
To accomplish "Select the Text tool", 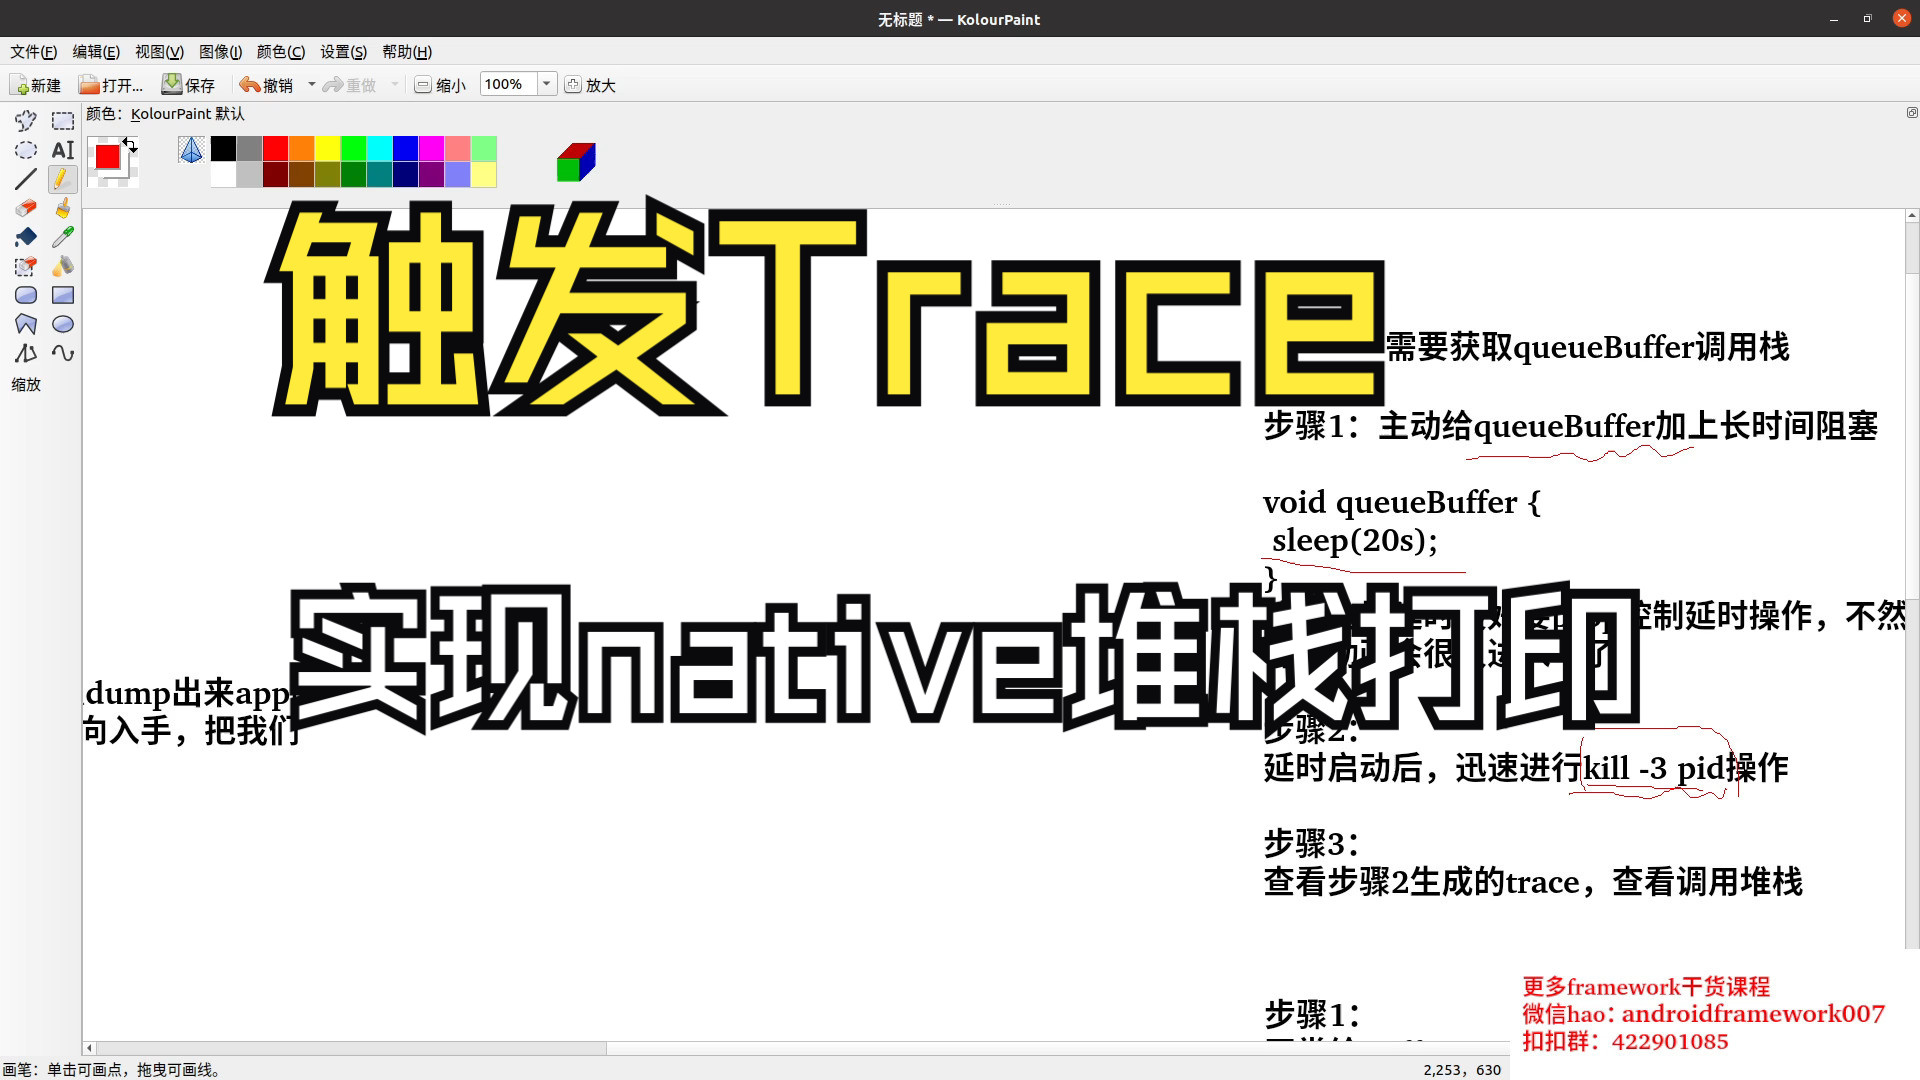I will coord(62,150).
